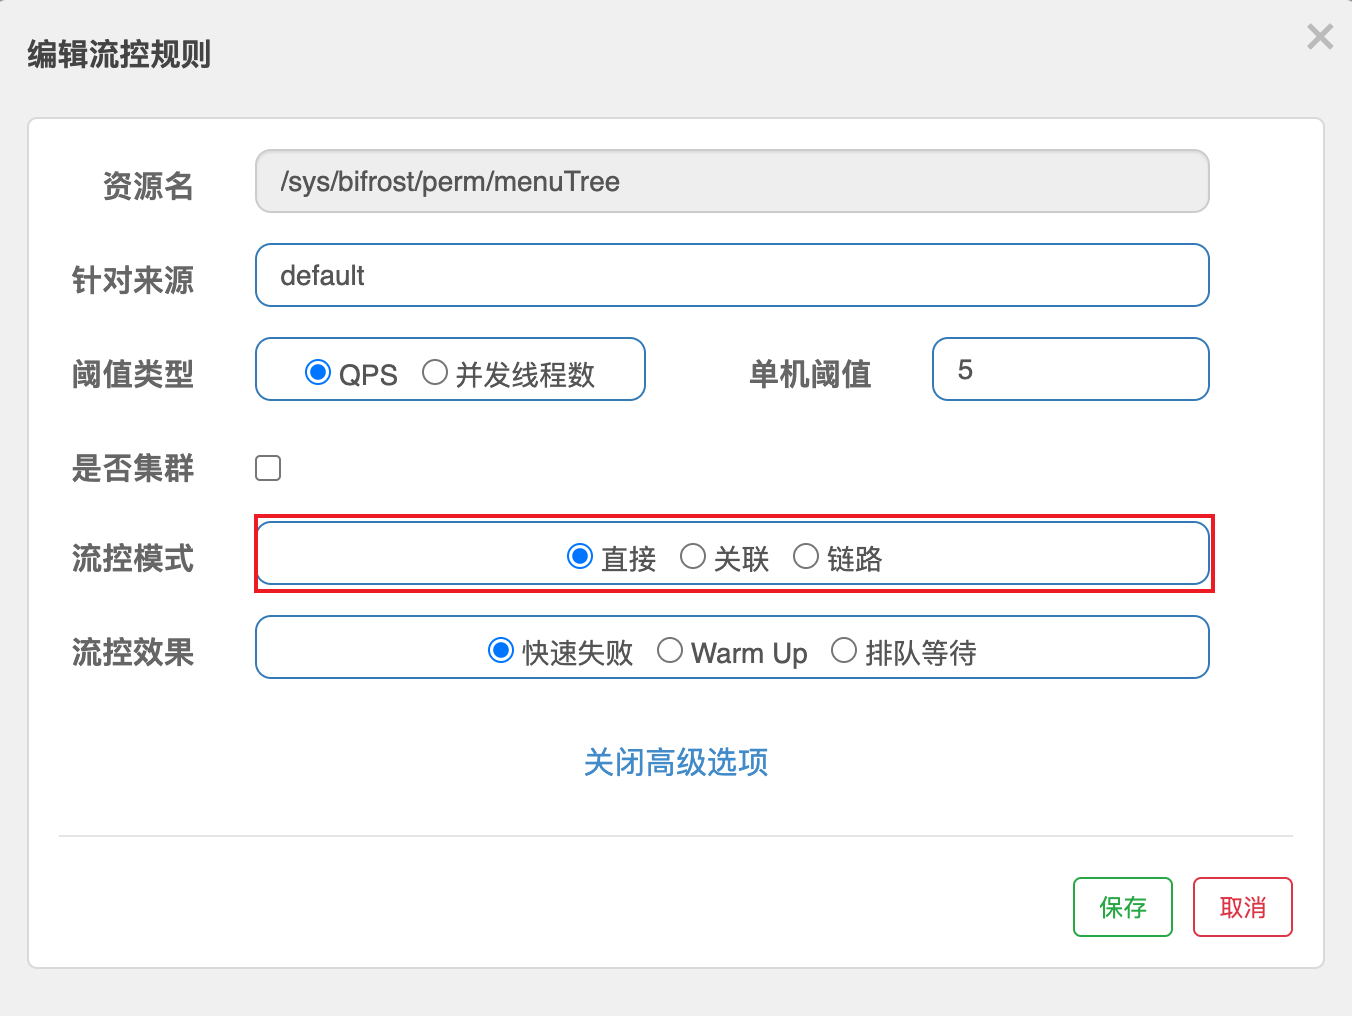
Task: Click the 针对来源 input containing default
Action: 732,275
